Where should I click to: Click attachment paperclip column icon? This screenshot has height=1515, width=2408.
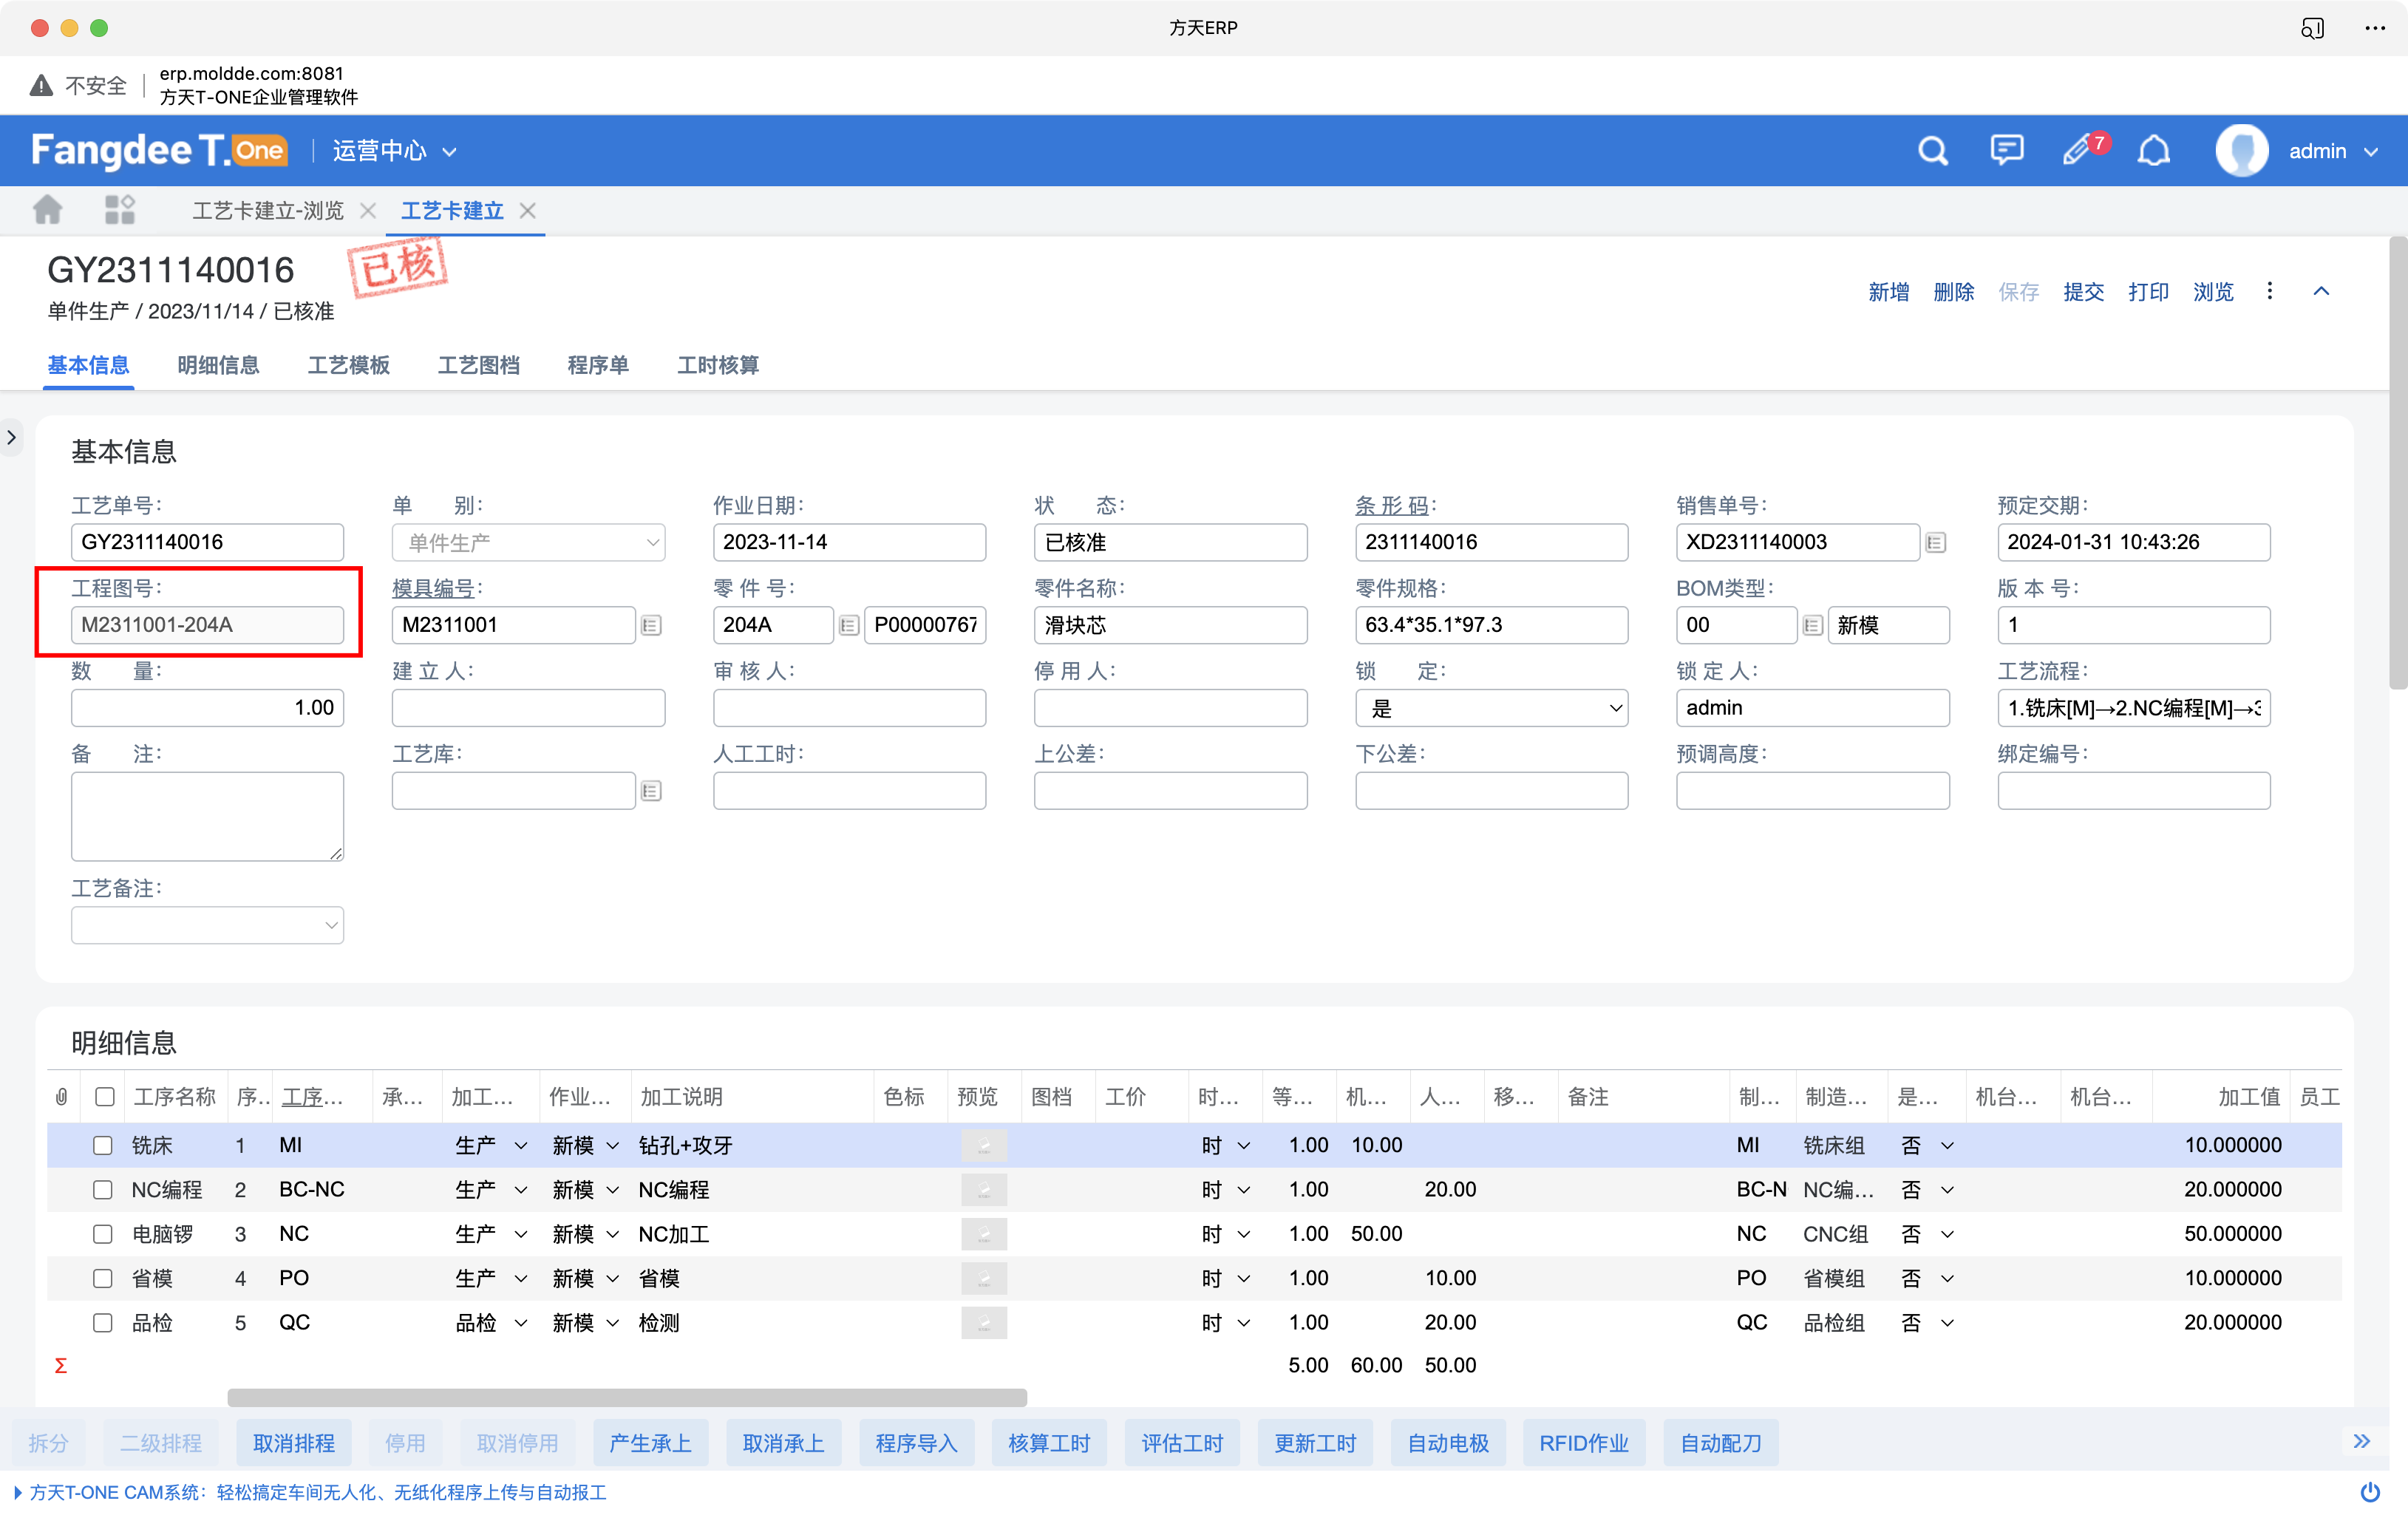[x=61, y=1096]
